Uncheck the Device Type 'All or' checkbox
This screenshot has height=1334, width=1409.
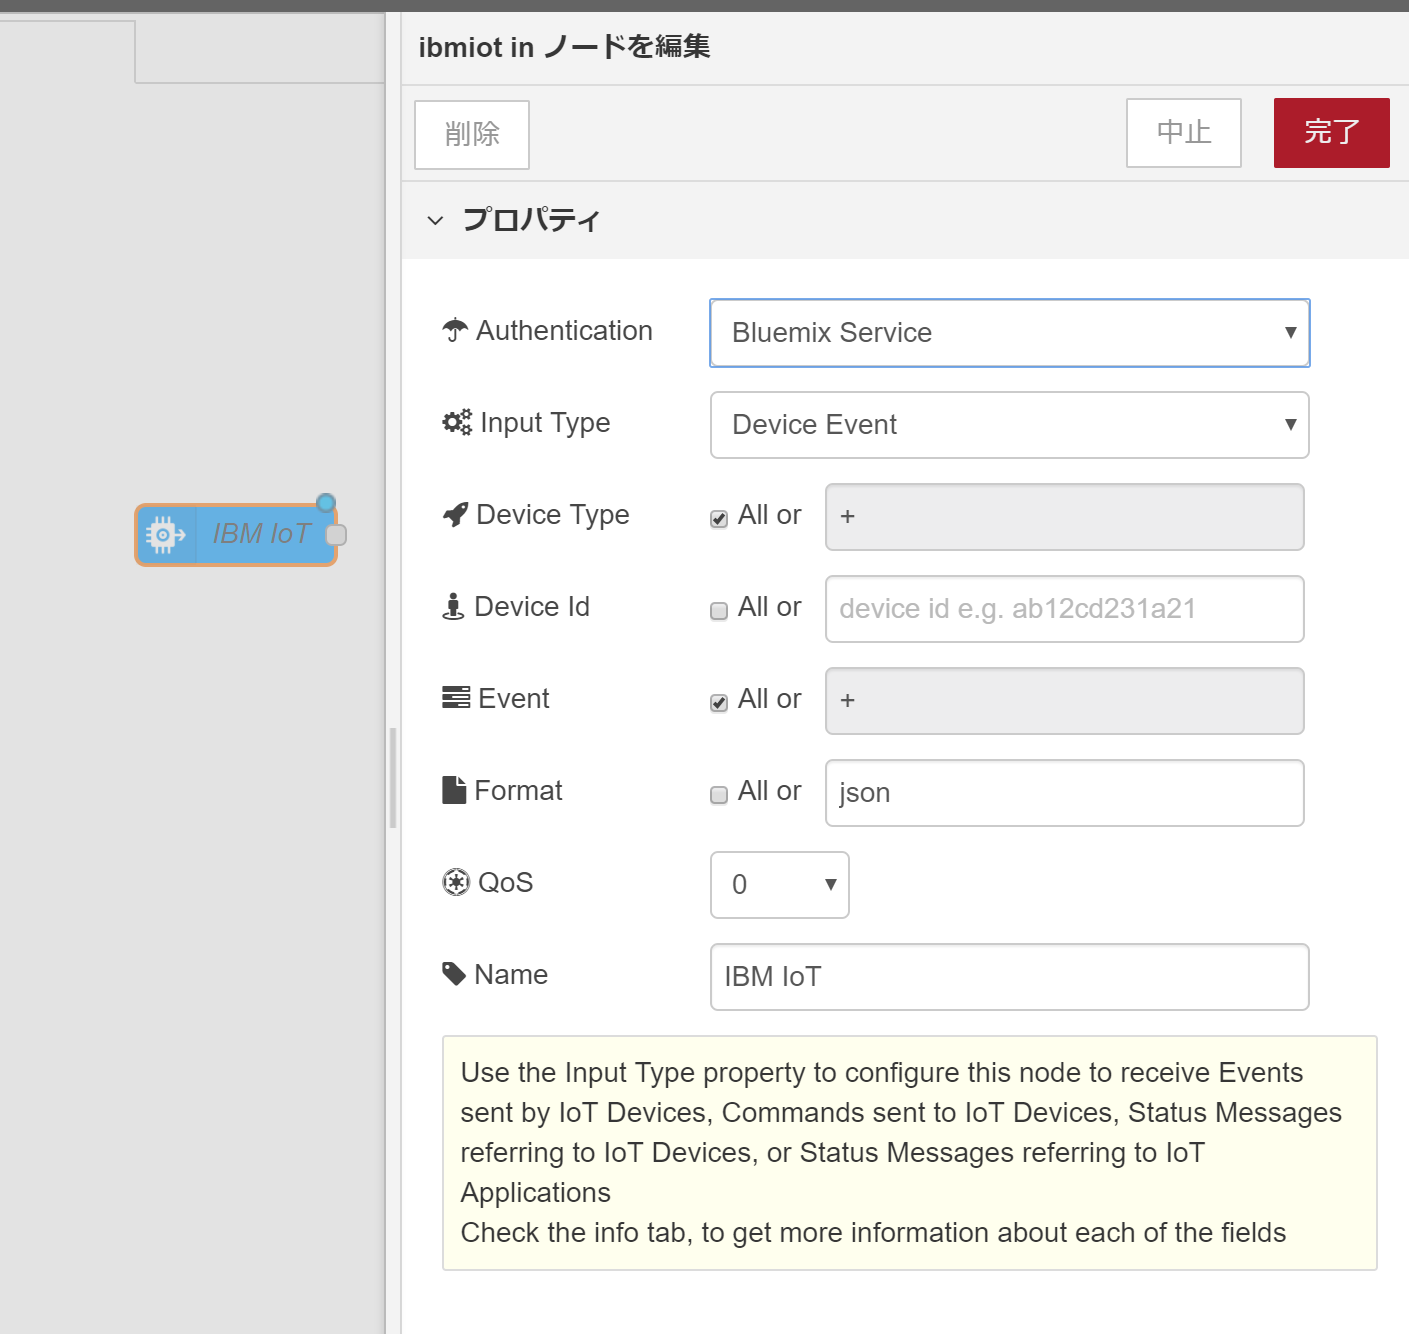click(x=719, y=519)
